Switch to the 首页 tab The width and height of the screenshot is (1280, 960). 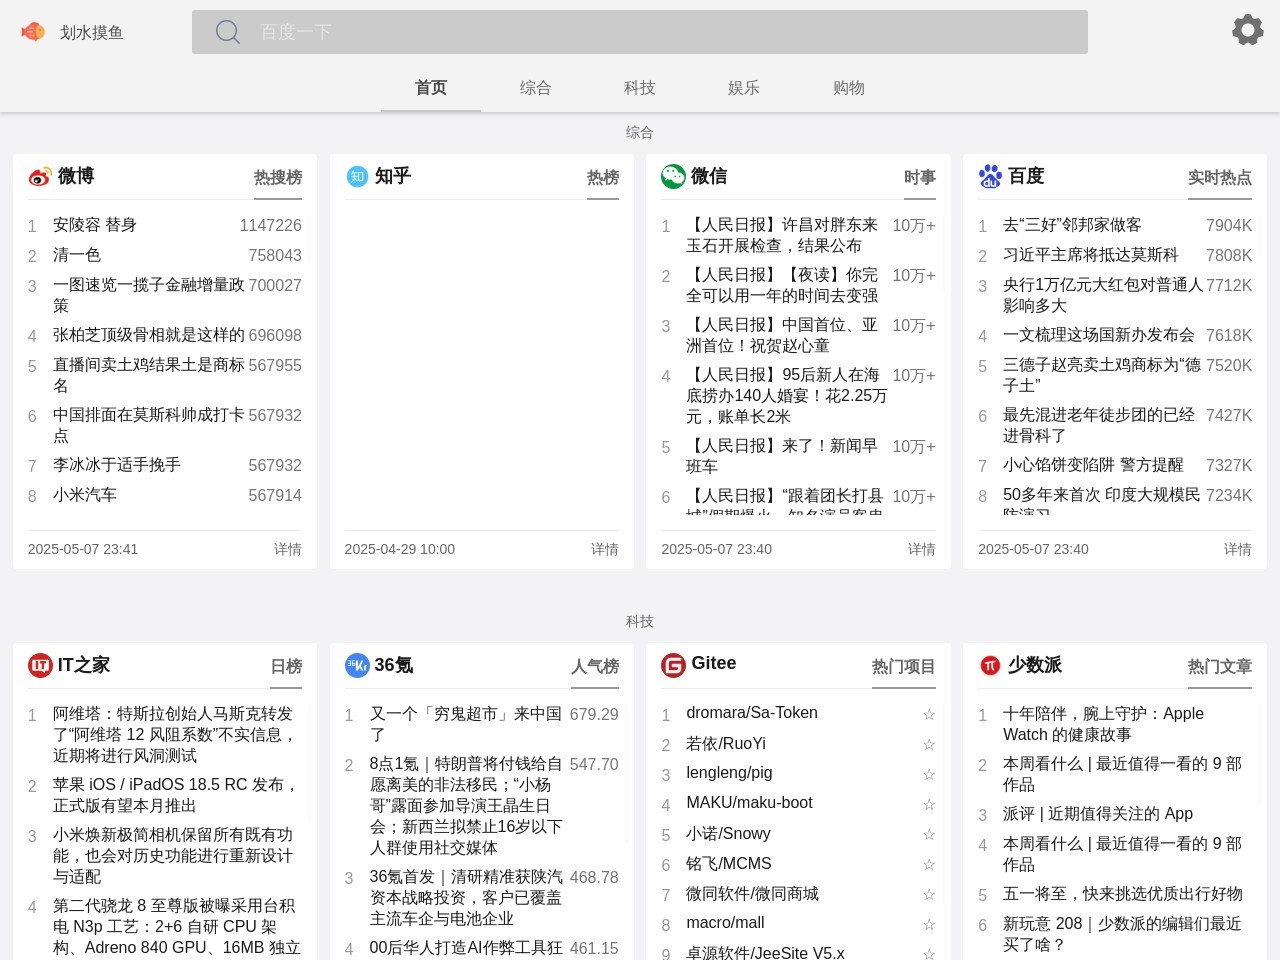[431, 88]
